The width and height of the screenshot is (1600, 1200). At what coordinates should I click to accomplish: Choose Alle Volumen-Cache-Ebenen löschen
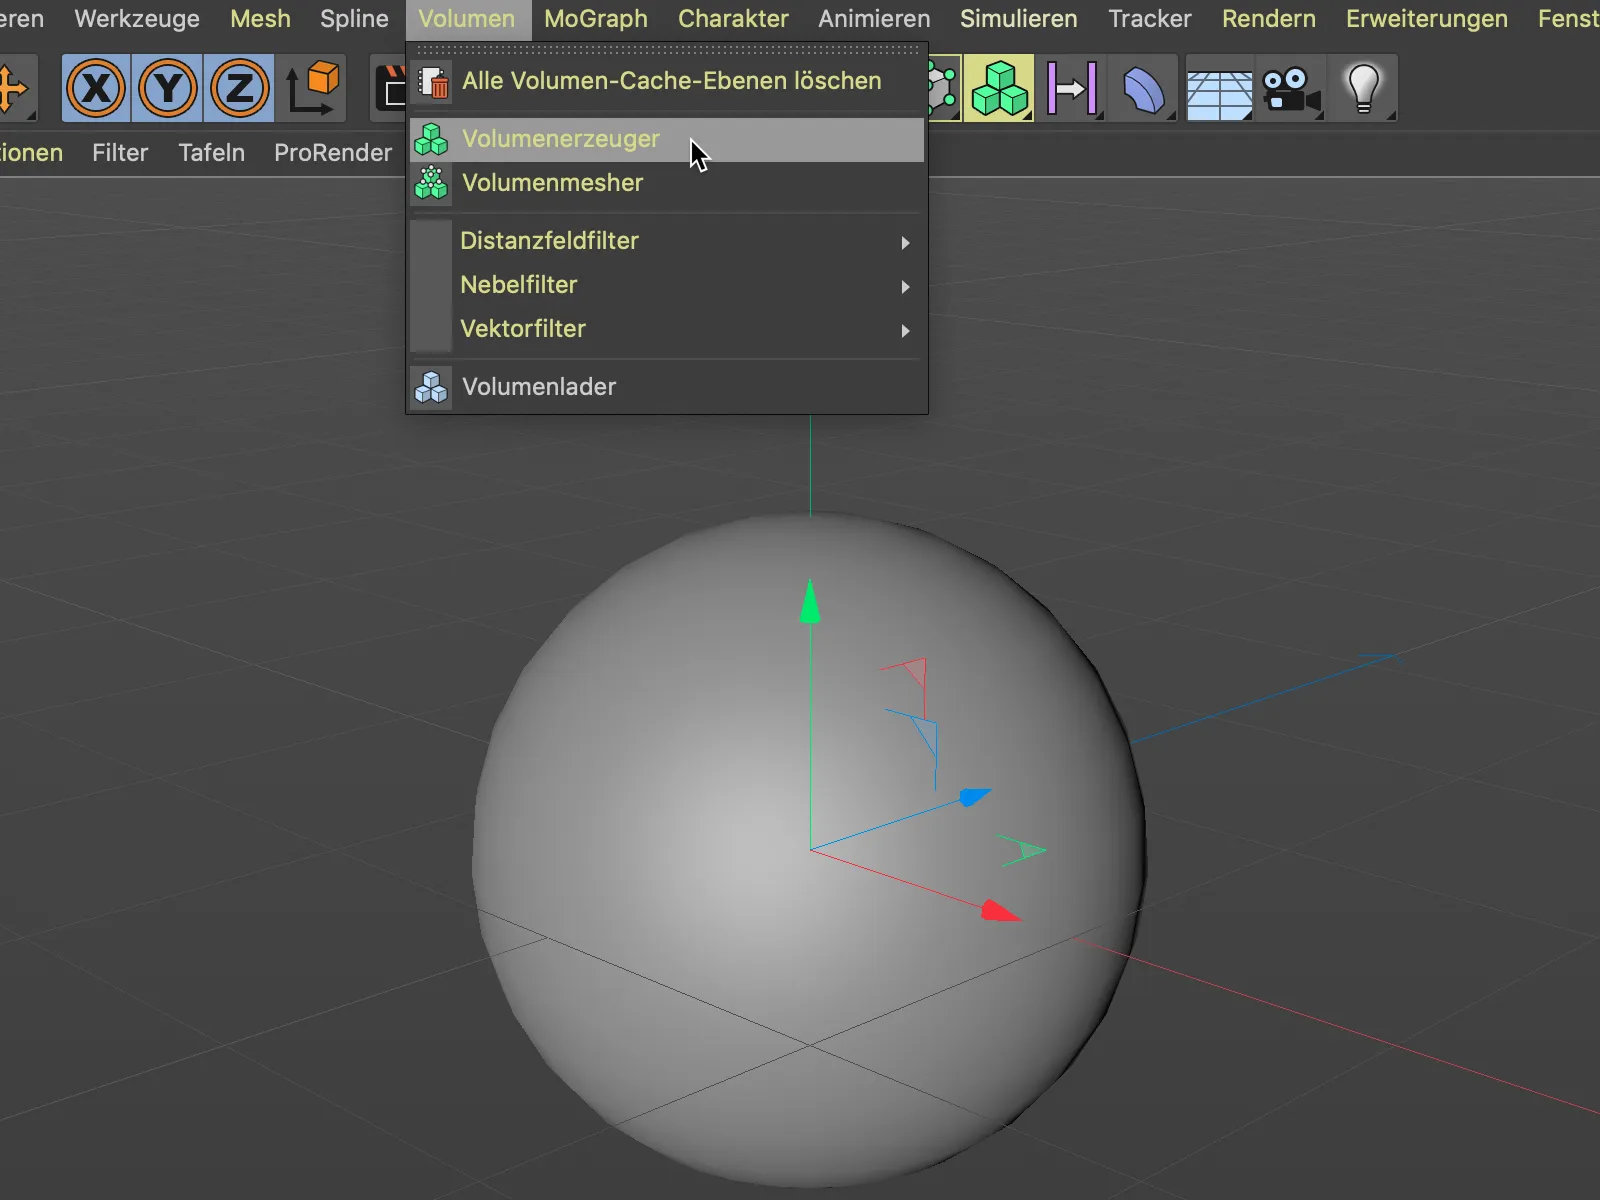(x=667, y=81)
